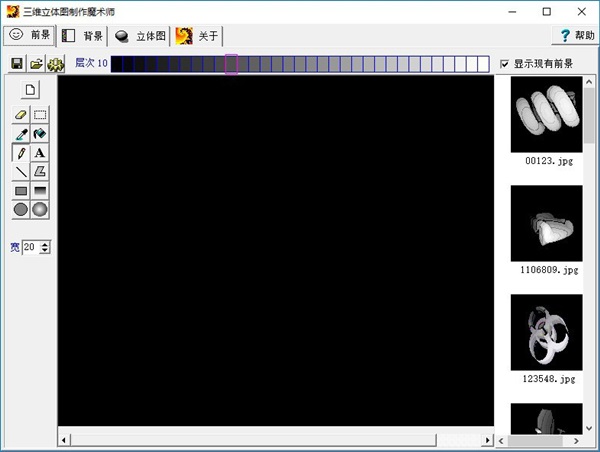Open the 立体图 tab
The width and height of the screenshot is (600, 452).
(x=141, y=35)
